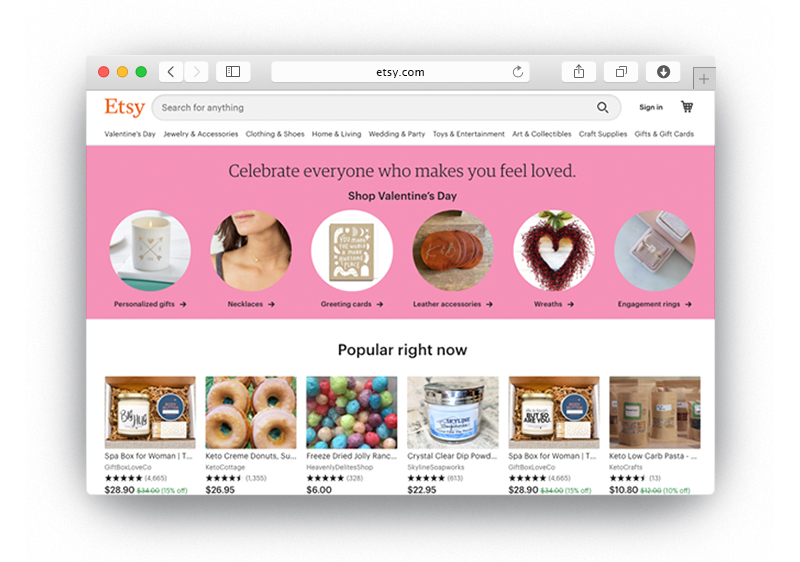Add a new tab with plus icon

coord(704,79)
